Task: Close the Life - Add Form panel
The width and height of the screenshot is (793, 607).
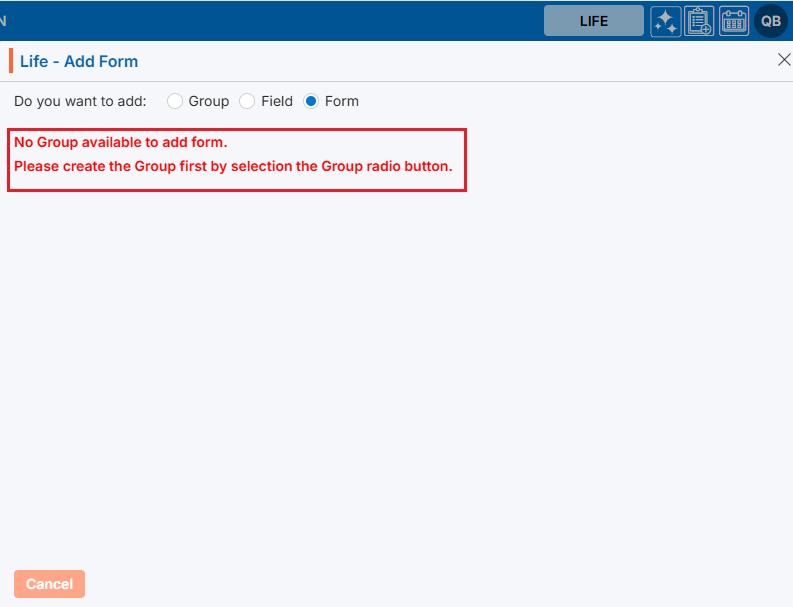Action: pyautogui.click(x=784, y=60)
